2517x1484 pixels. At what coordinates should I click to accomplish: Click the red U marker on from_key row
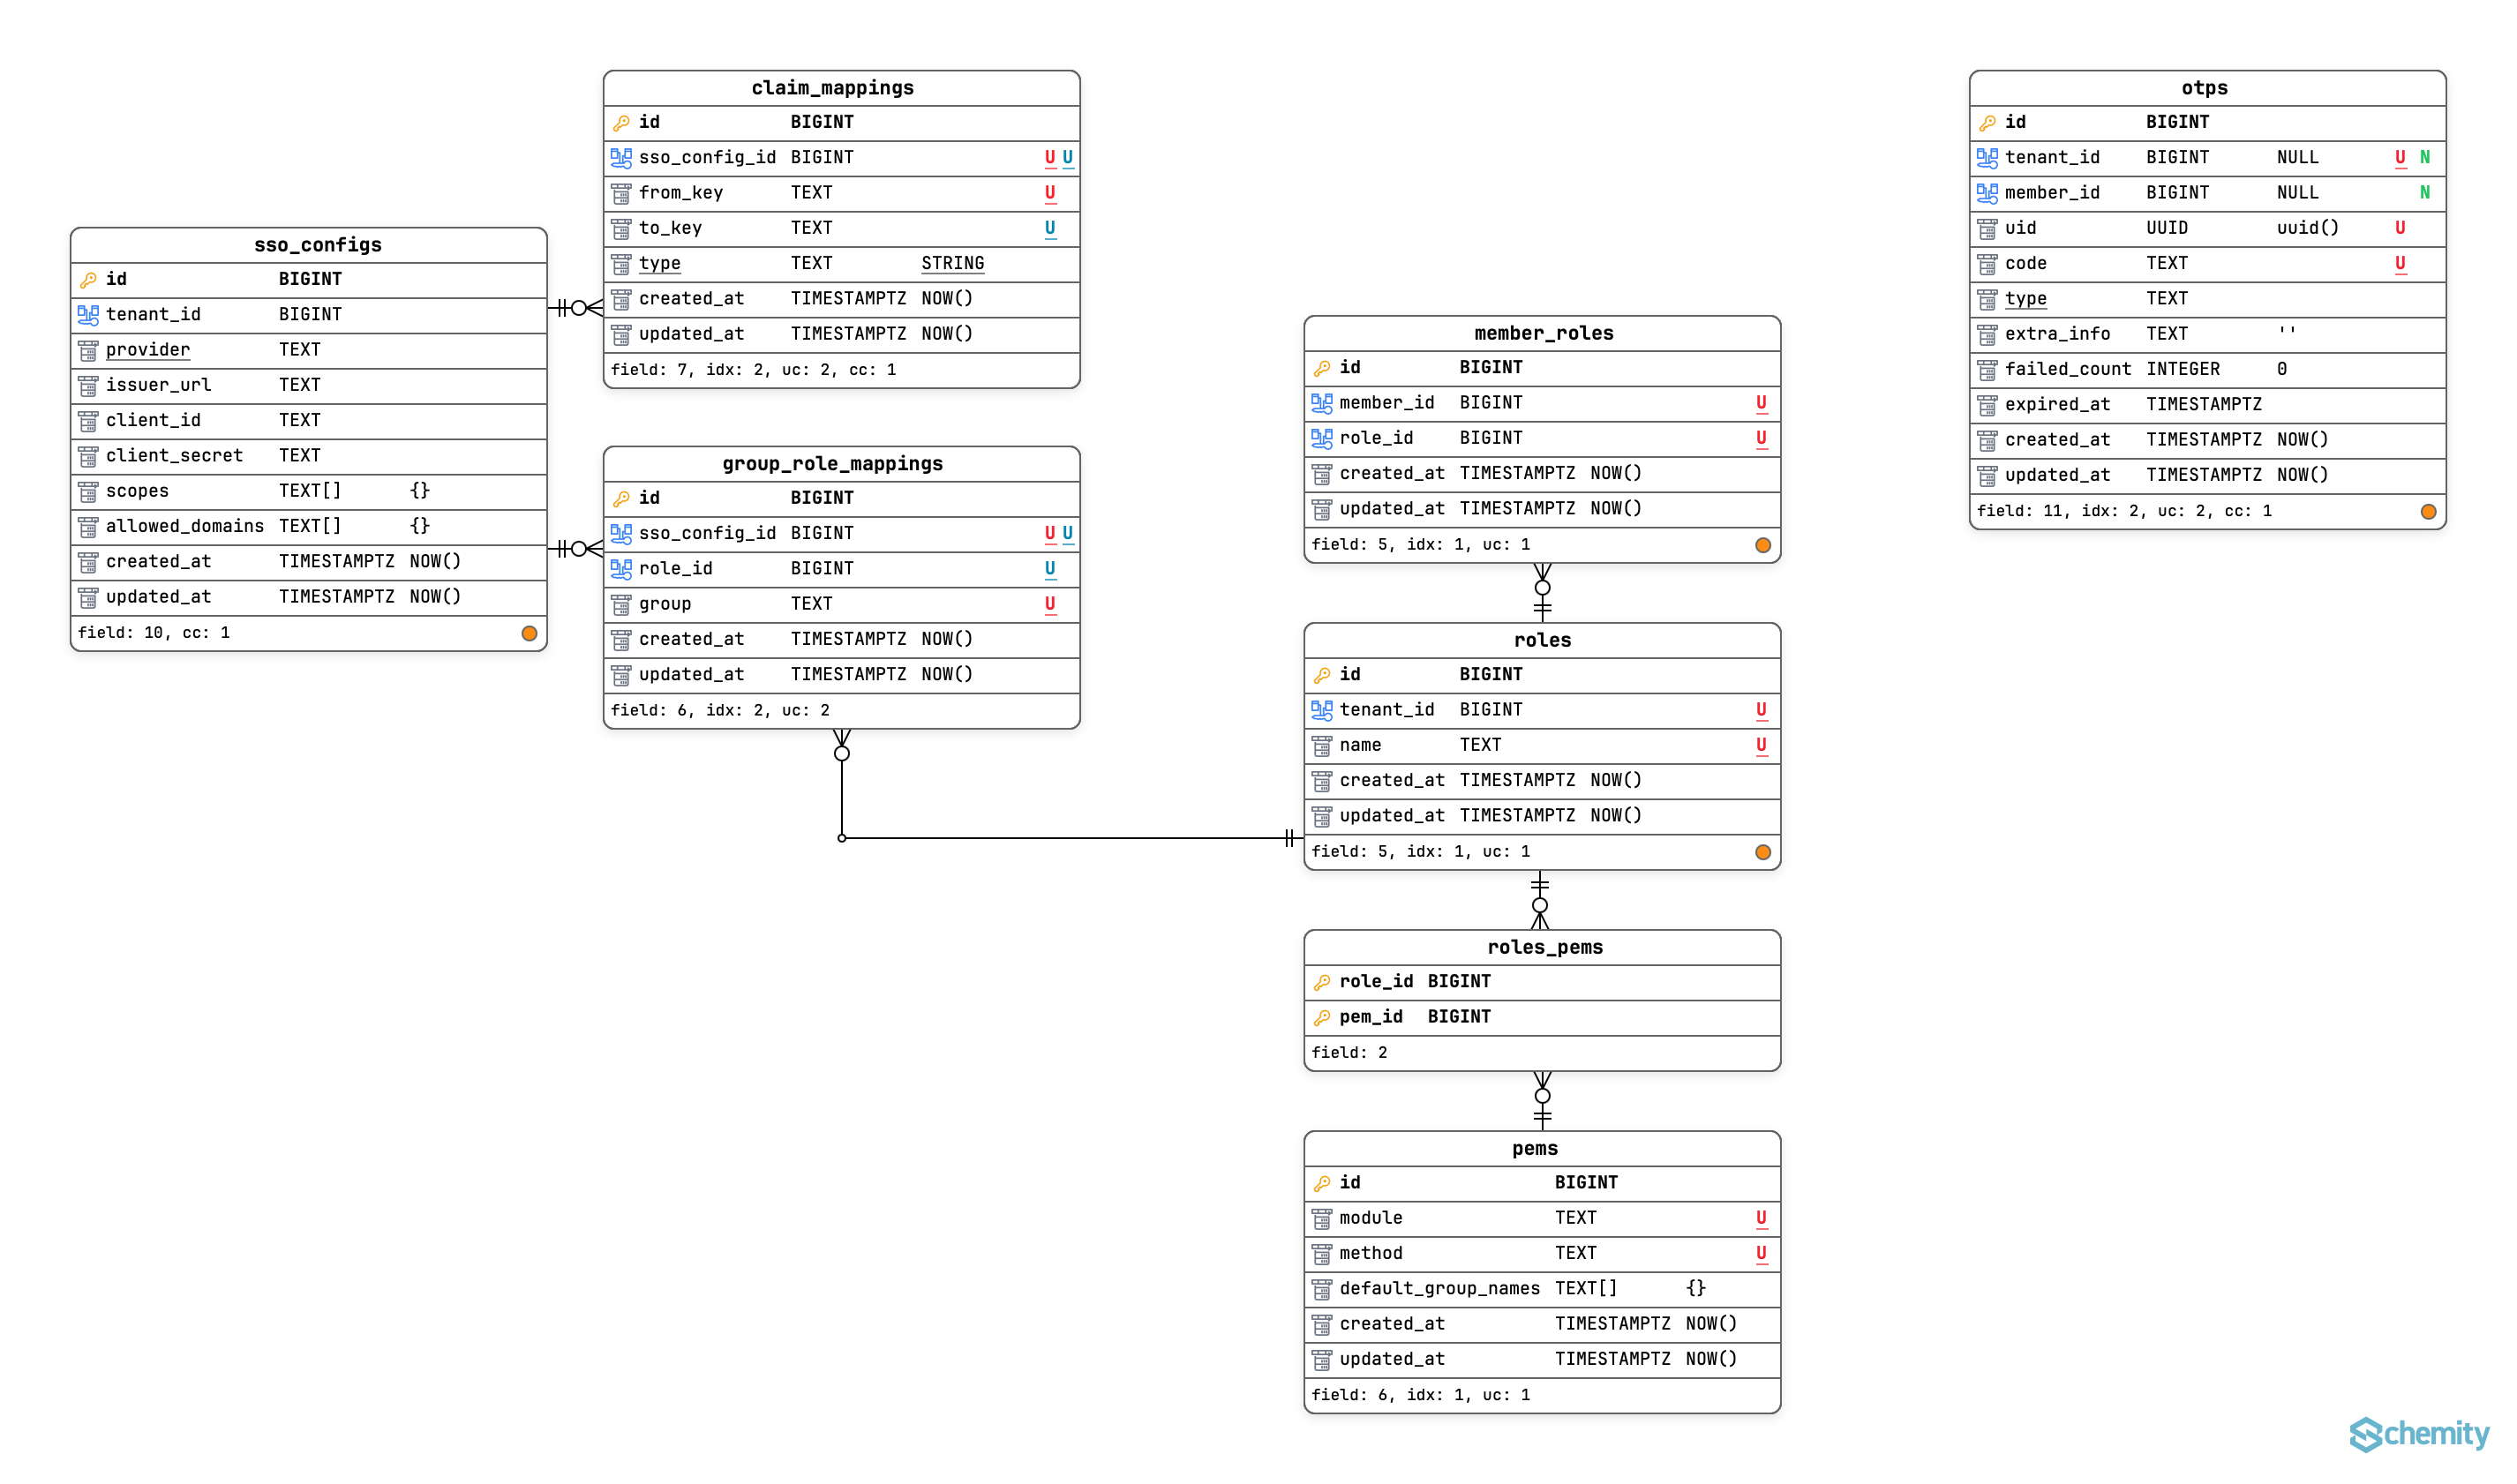1050,193
